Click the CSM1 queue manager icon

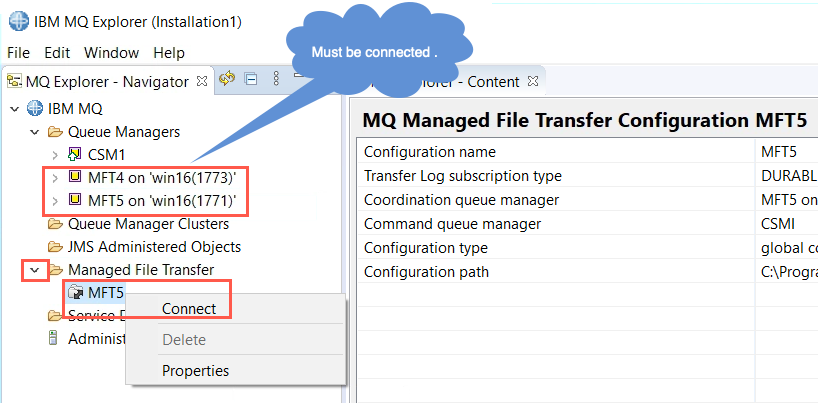coord(75,155)
